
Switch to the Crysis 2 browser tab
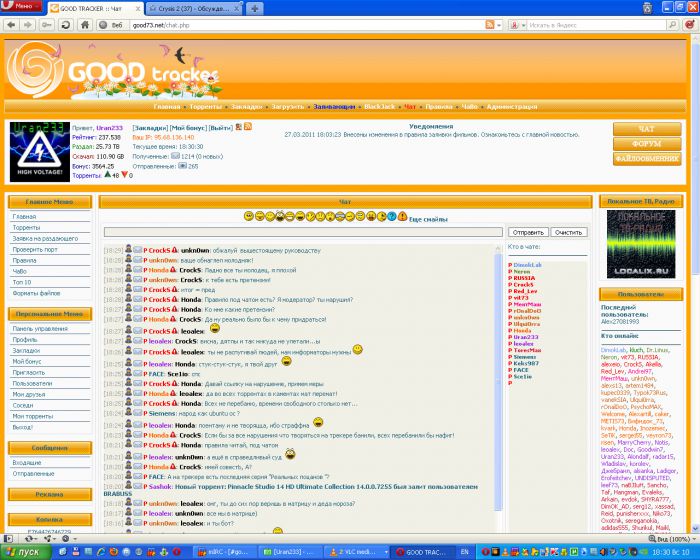194,8
